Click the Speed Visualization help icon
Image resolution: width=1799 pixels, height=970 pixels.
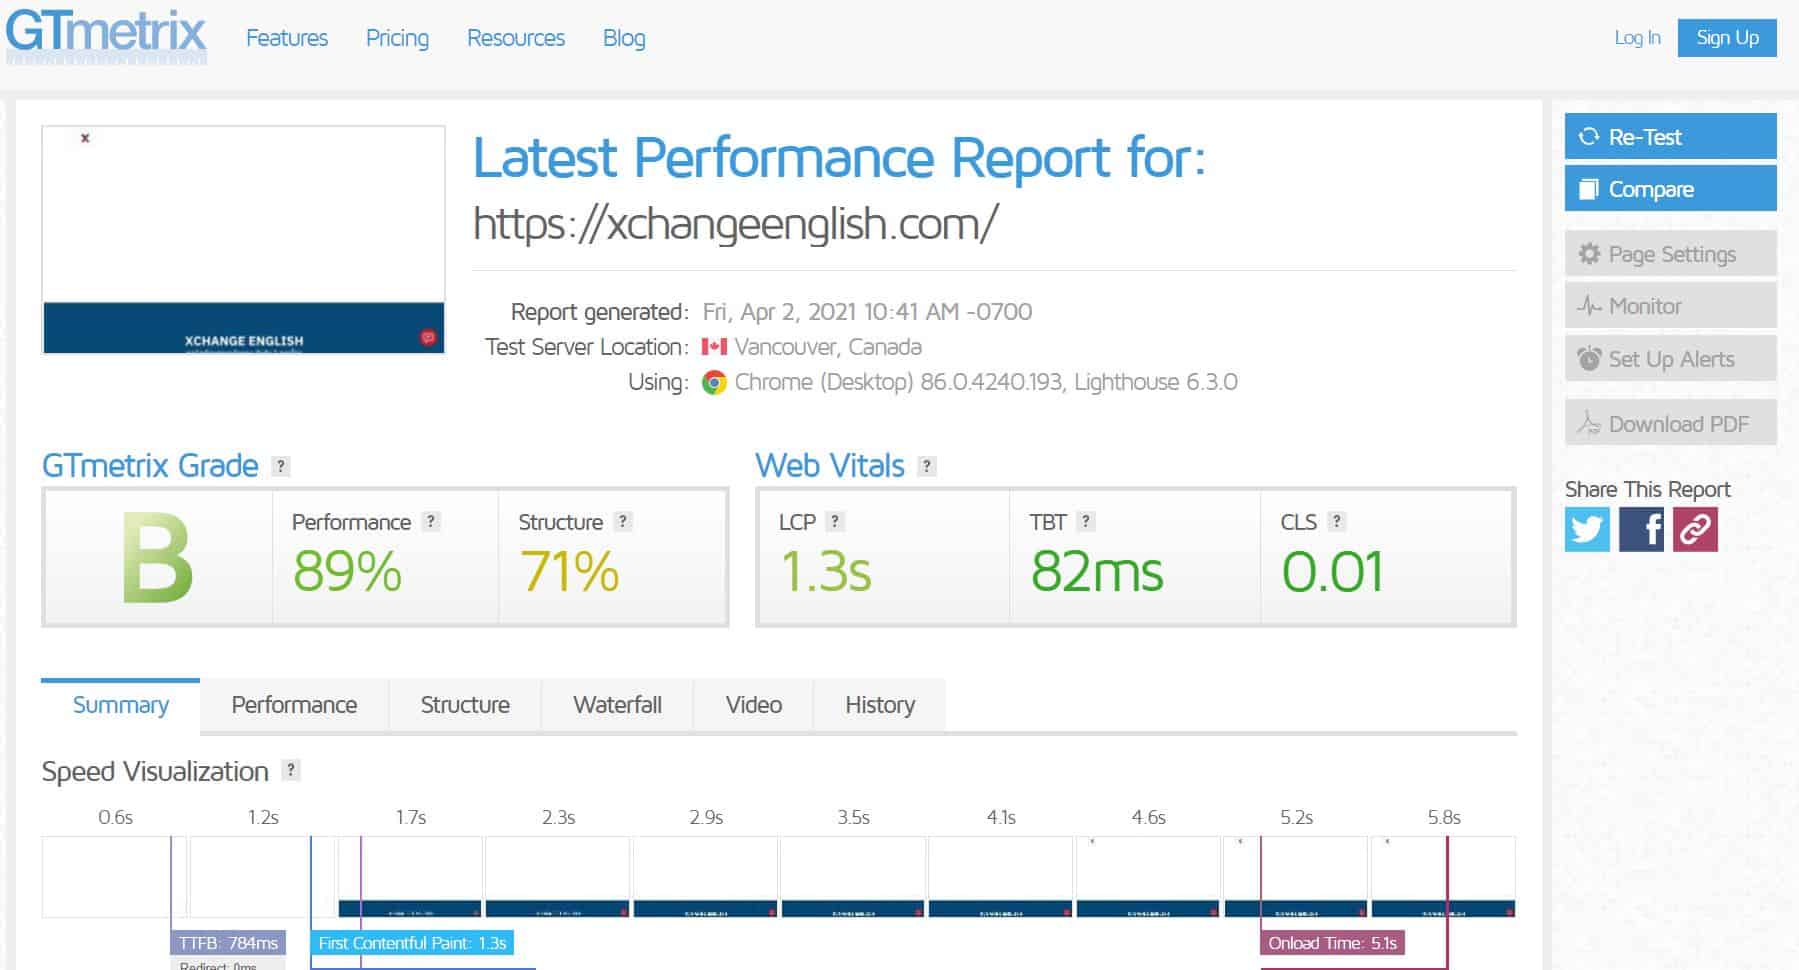pyautogui.click(x=291, y=770)
